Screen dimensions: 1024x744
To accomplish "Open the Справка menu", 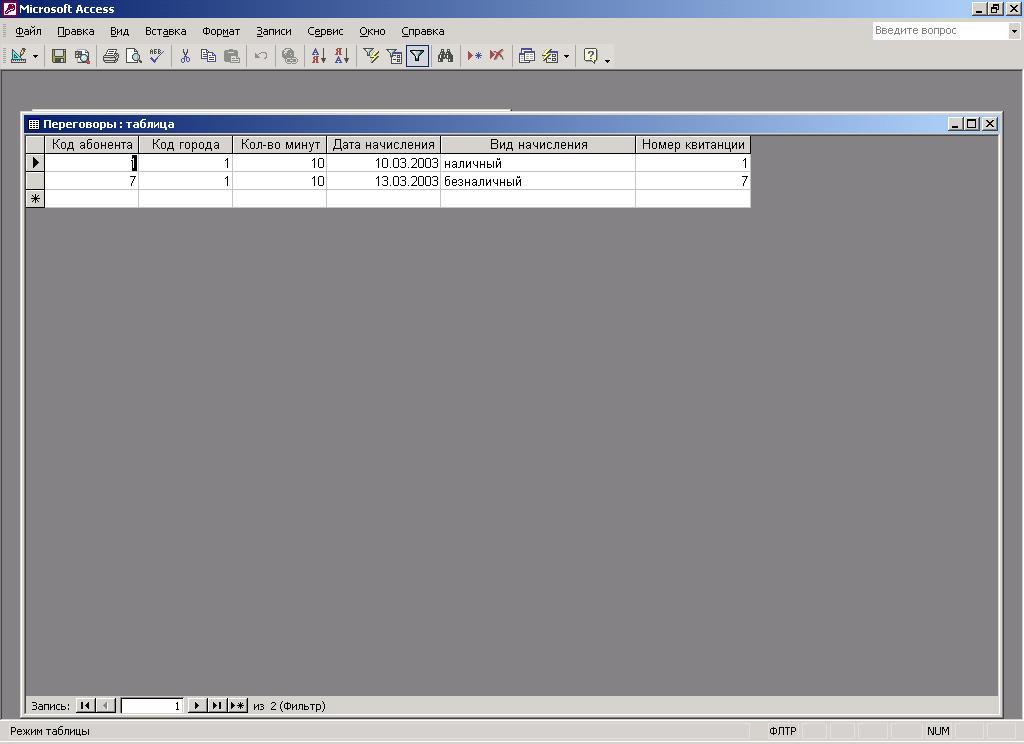I will point(423,31).
